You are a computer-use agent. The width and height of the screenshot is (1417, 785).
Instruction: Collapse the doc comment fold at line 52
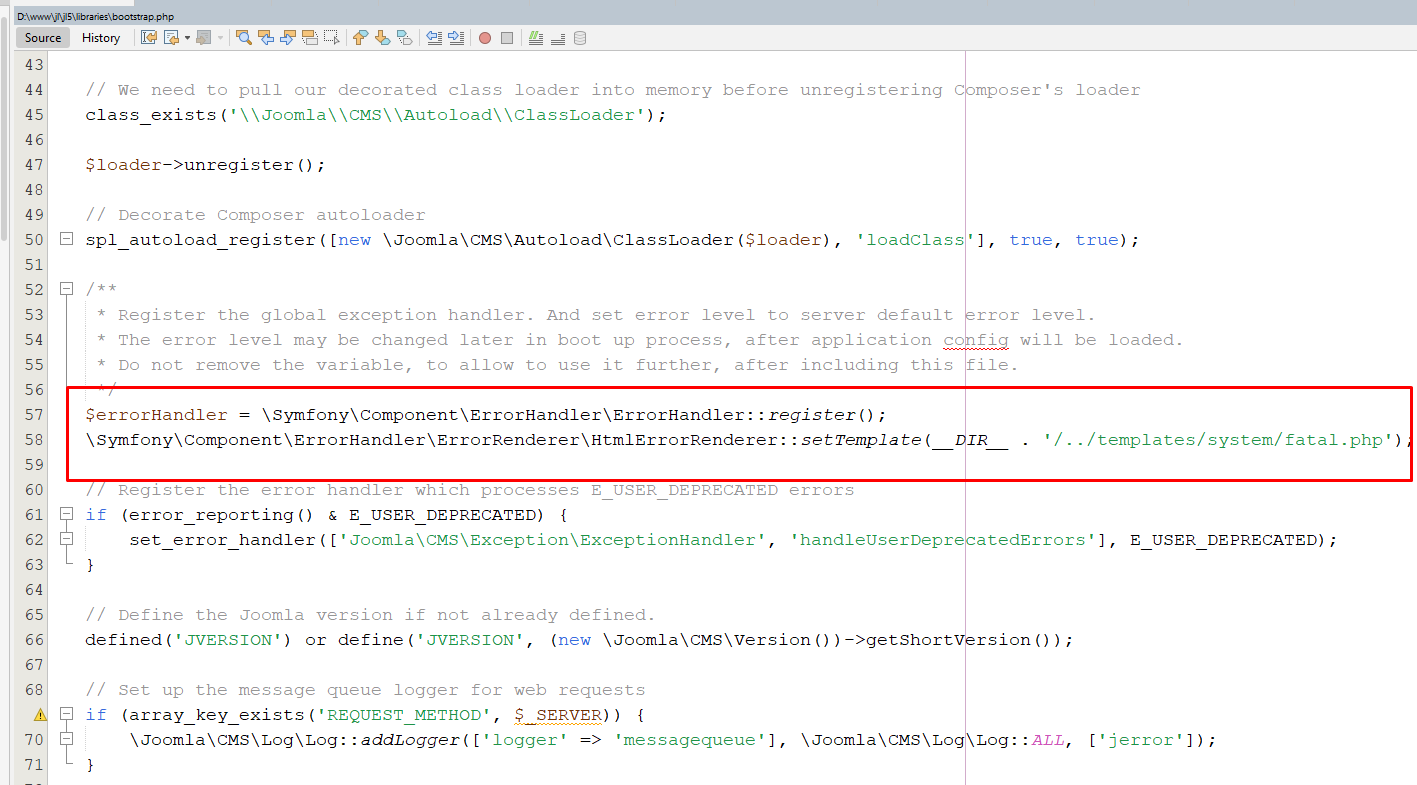pos(66,289)
